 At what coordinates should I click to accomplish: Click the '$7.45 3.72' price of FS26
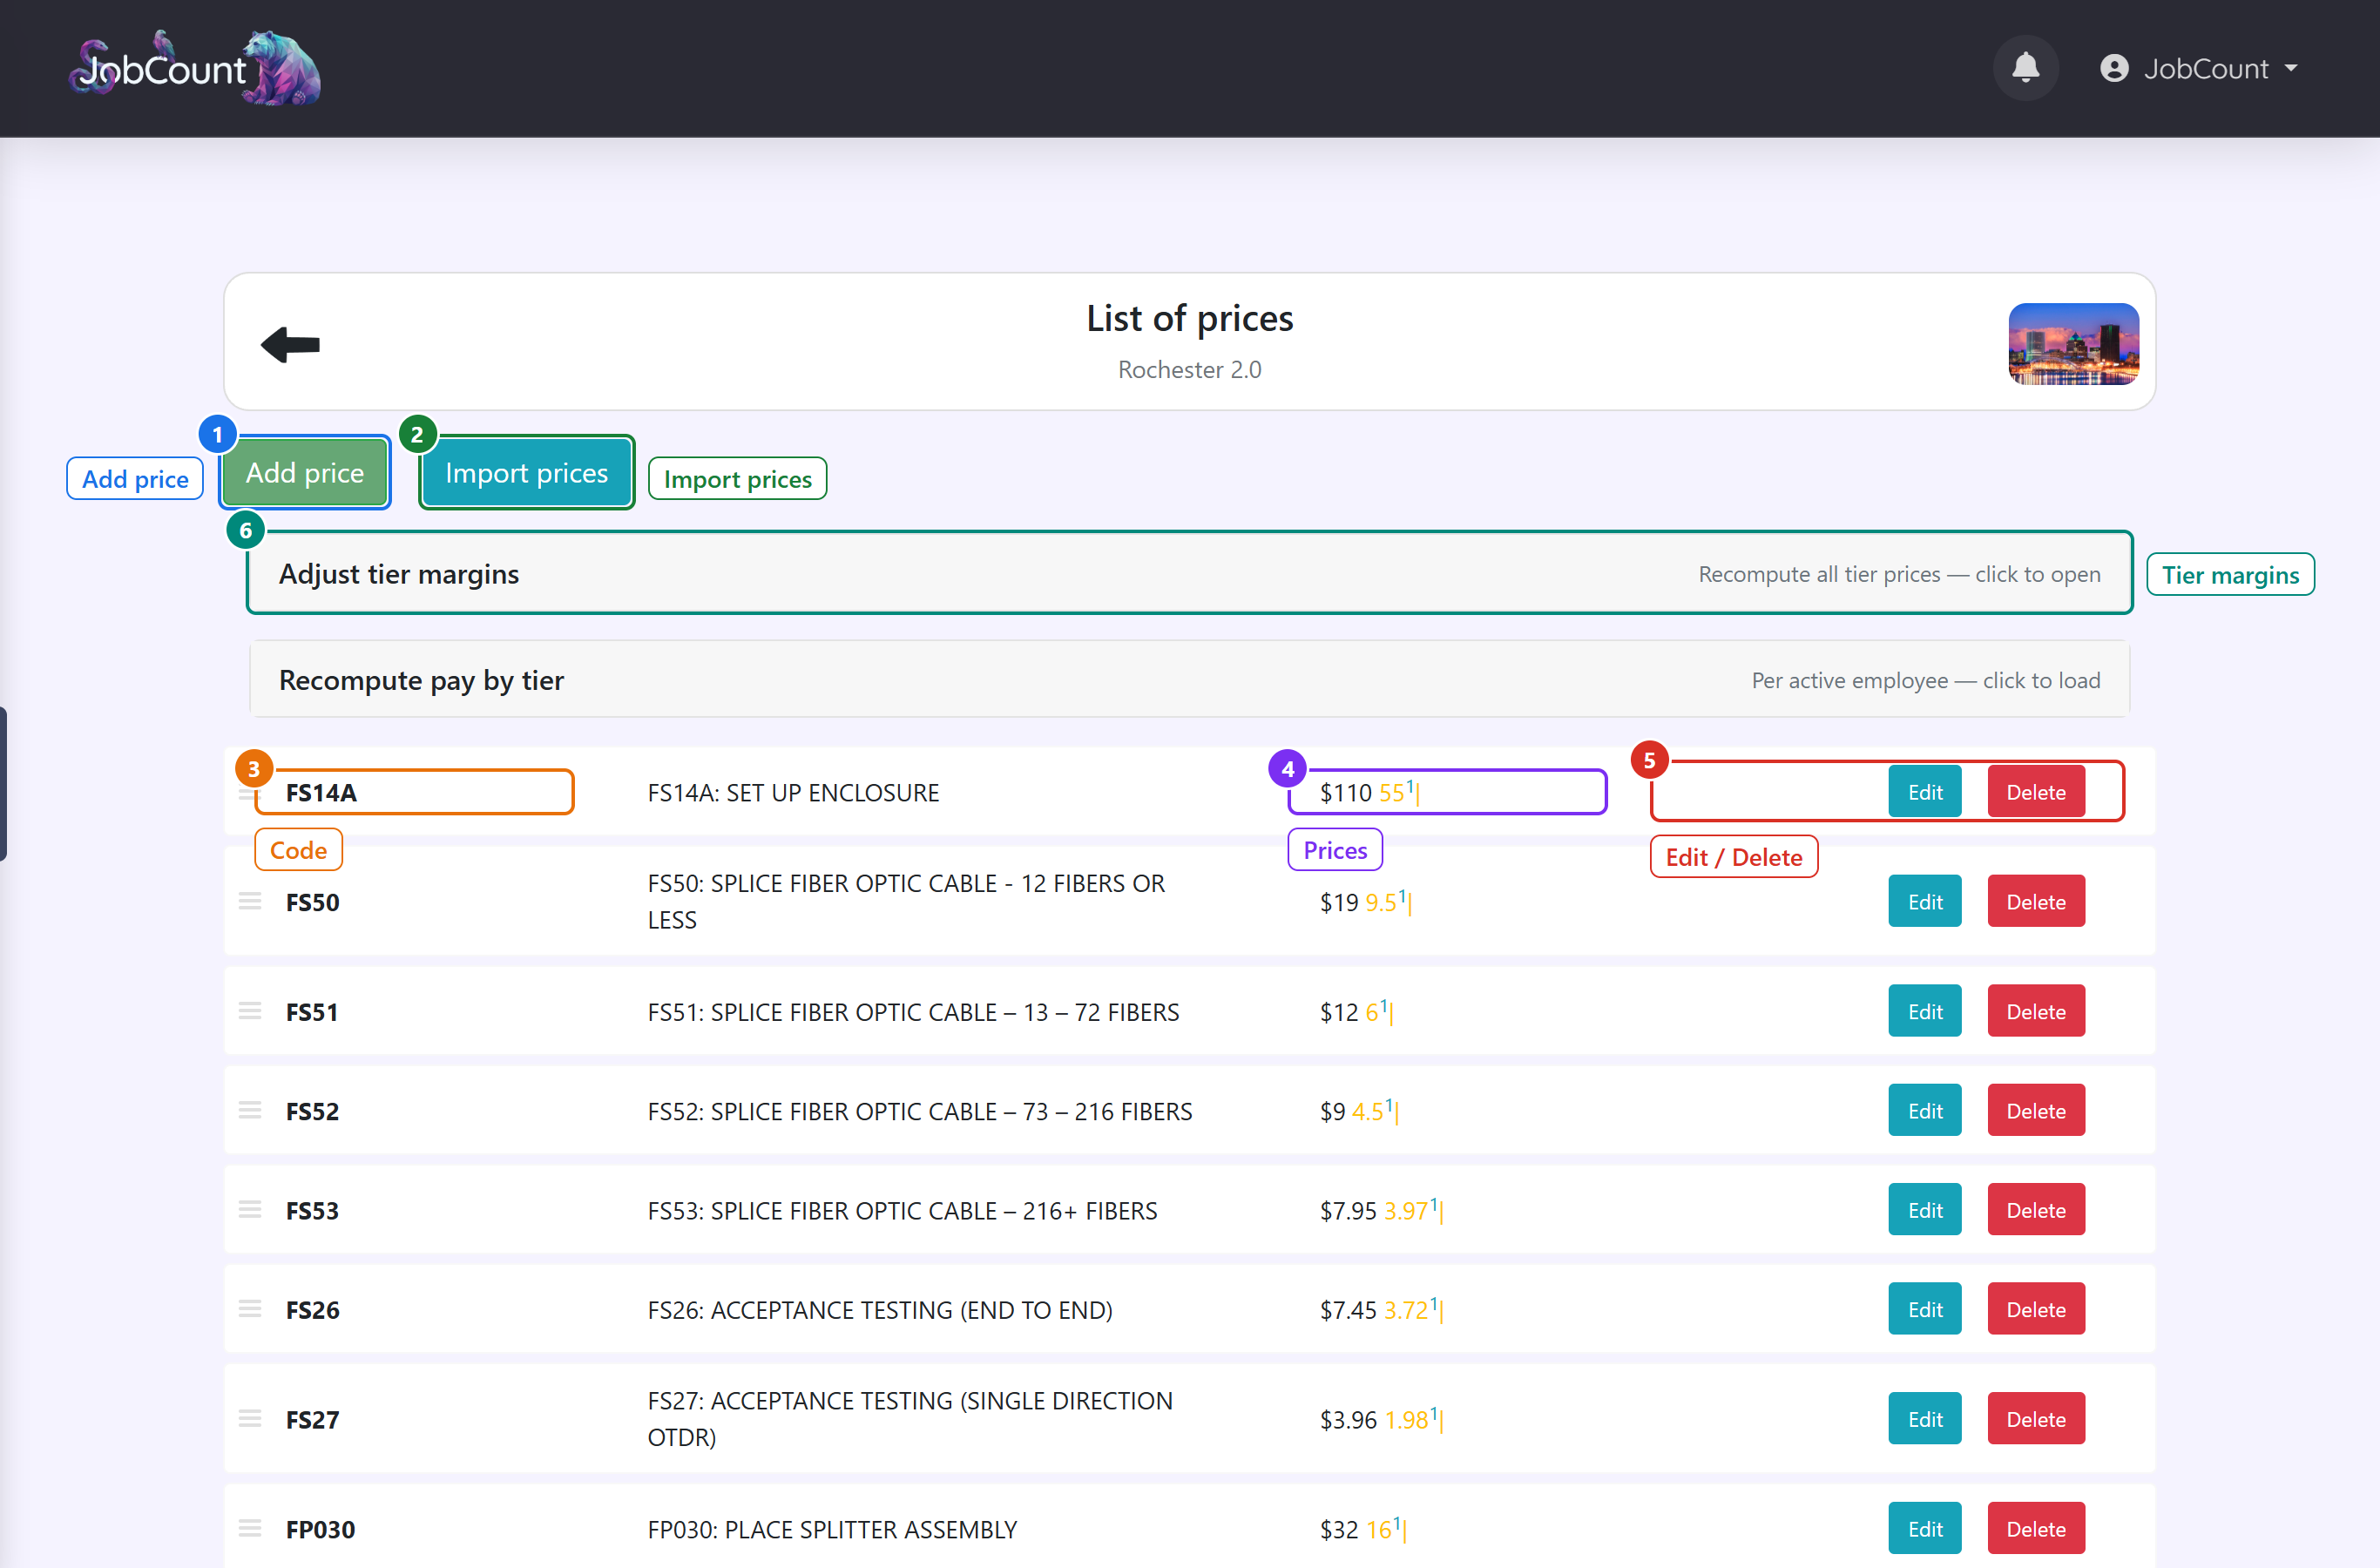coord(1381,1310)
